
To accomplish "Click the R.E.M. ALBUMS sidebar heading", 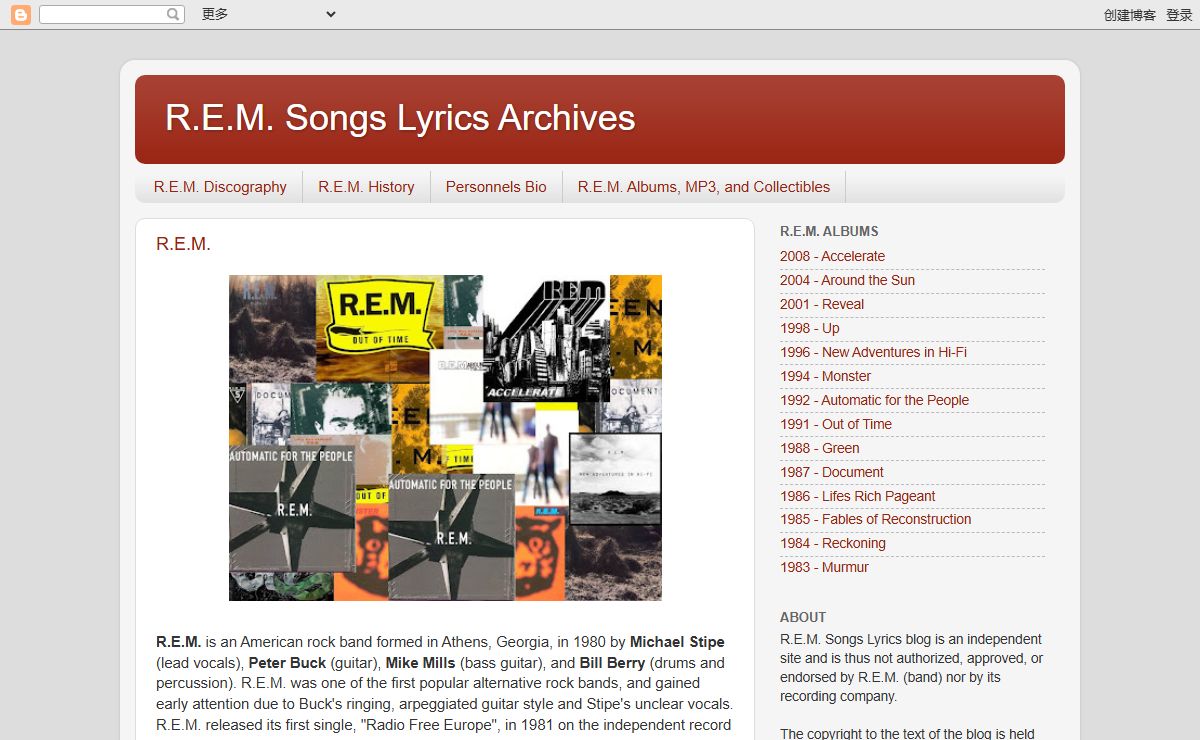I will pyautogui.click(x=829, y=231).
